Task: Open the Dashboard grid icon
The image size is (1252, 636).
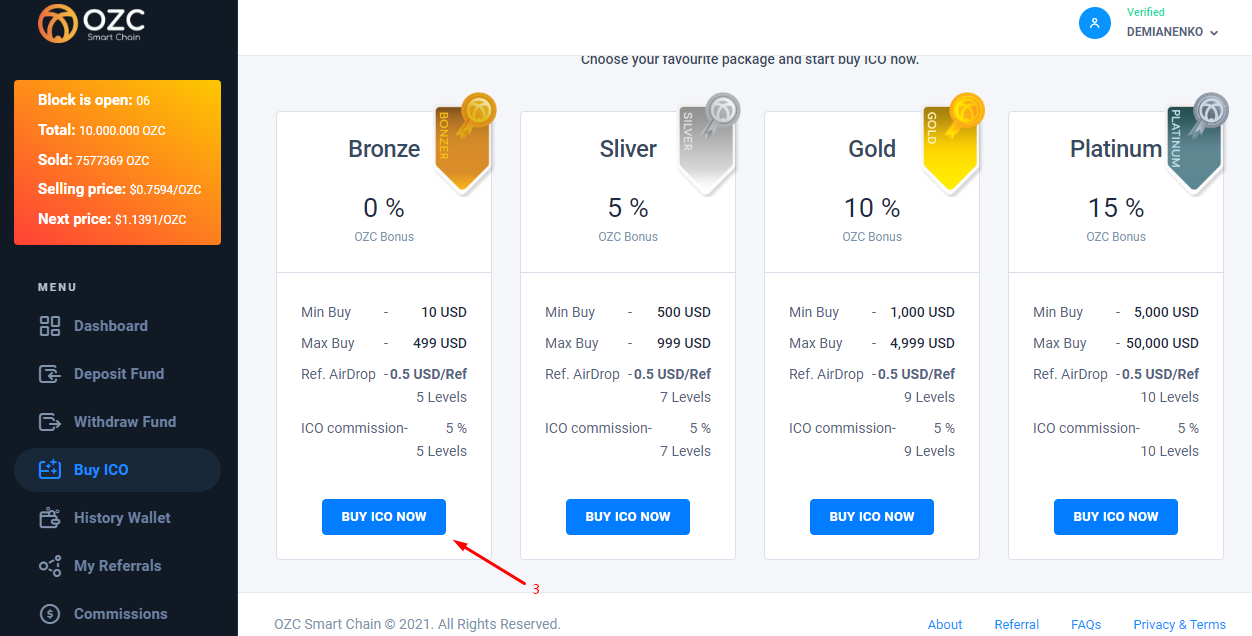Action: click(50, 326)
